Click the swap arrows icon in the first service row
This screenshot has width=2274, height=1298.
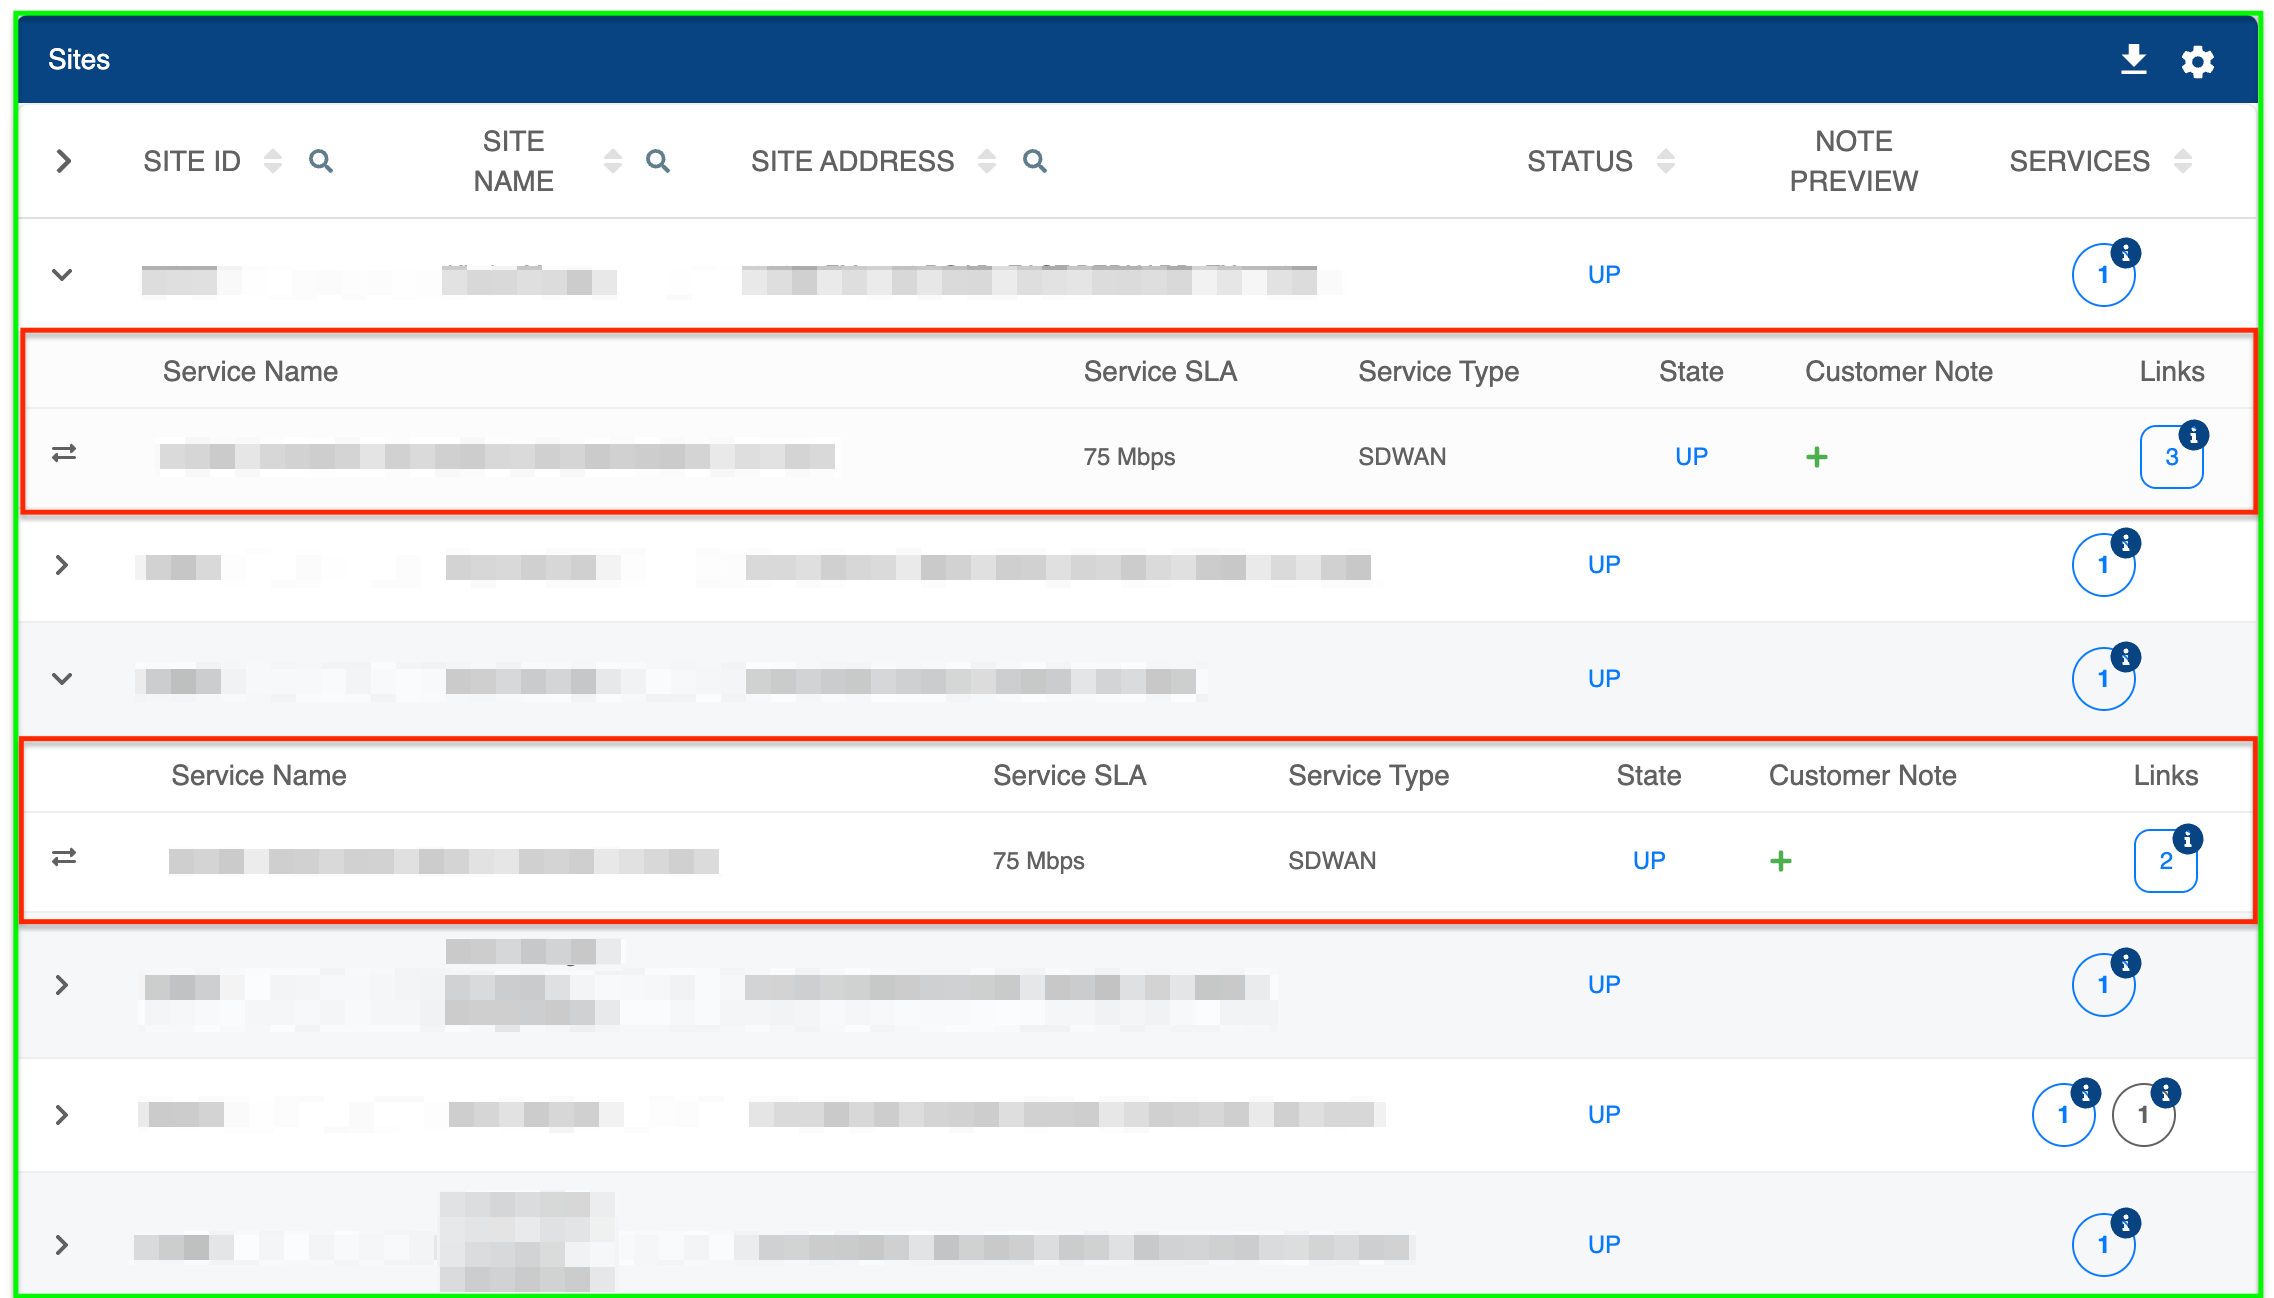tap(64, 454)
